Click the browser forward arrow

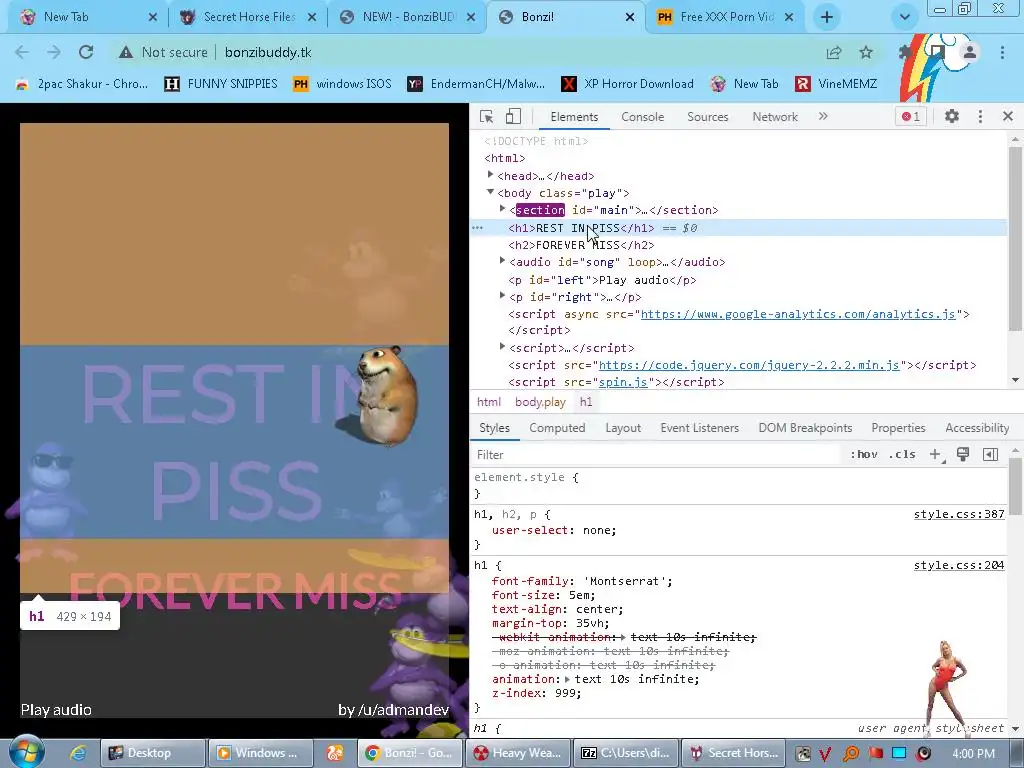pos(54,52)
